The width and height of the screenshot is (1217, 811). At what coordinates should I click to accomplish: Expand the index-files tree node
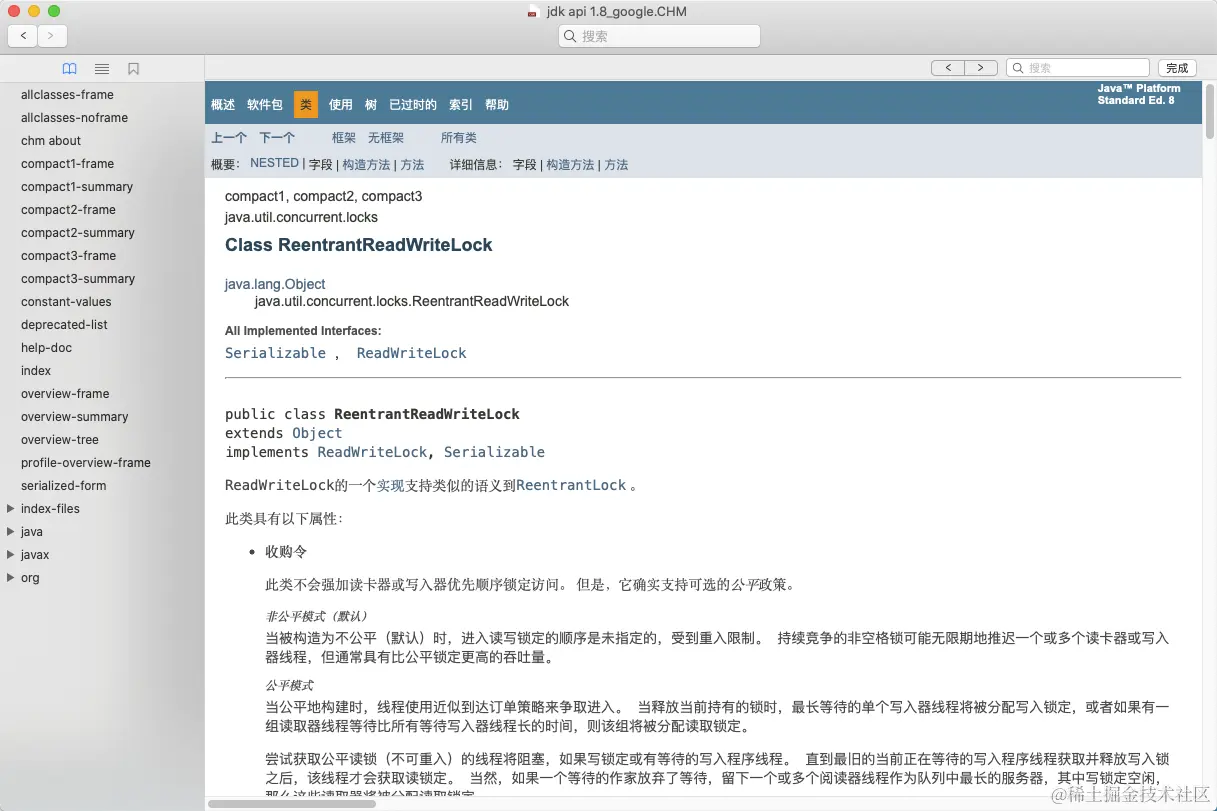(x=10, y=509)
